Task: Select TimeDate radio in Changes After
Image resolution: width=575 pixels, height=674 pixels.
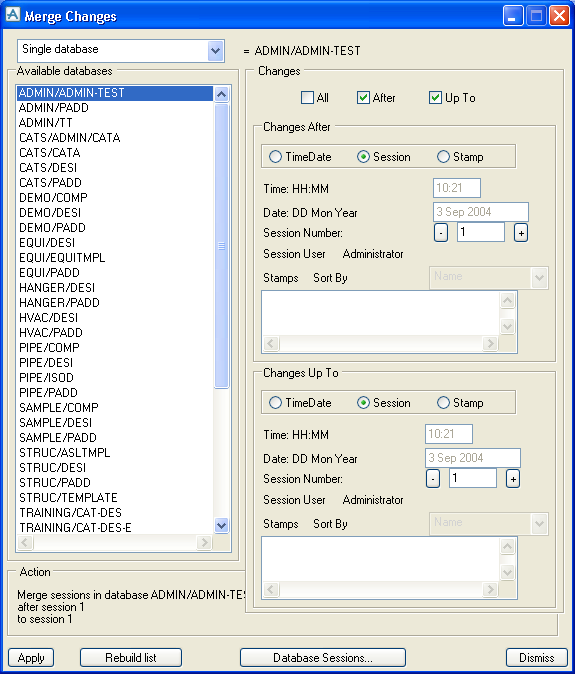Action: 275,156
